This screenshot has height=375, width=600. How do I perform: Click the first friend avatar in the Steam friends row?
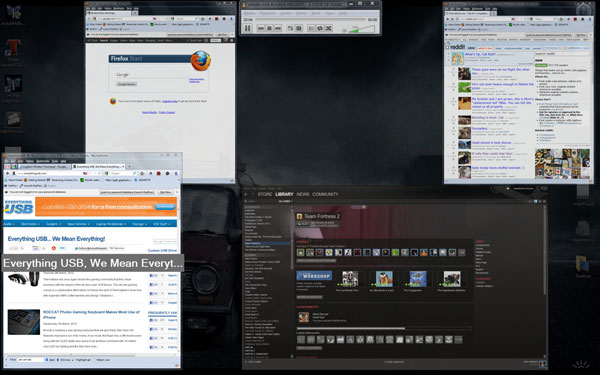tap(300, 253)
